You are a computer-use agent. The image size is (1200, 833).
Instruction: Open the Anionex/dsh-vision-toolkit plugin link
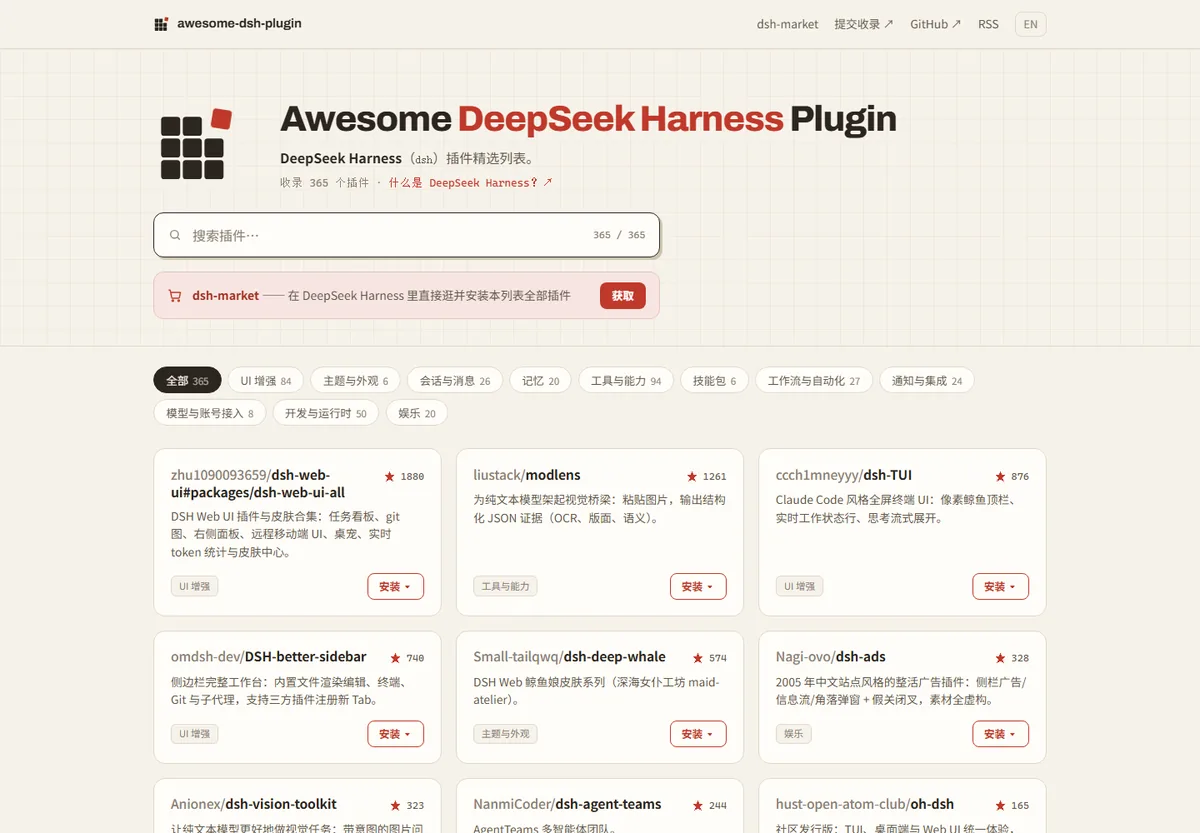point(254,804)
